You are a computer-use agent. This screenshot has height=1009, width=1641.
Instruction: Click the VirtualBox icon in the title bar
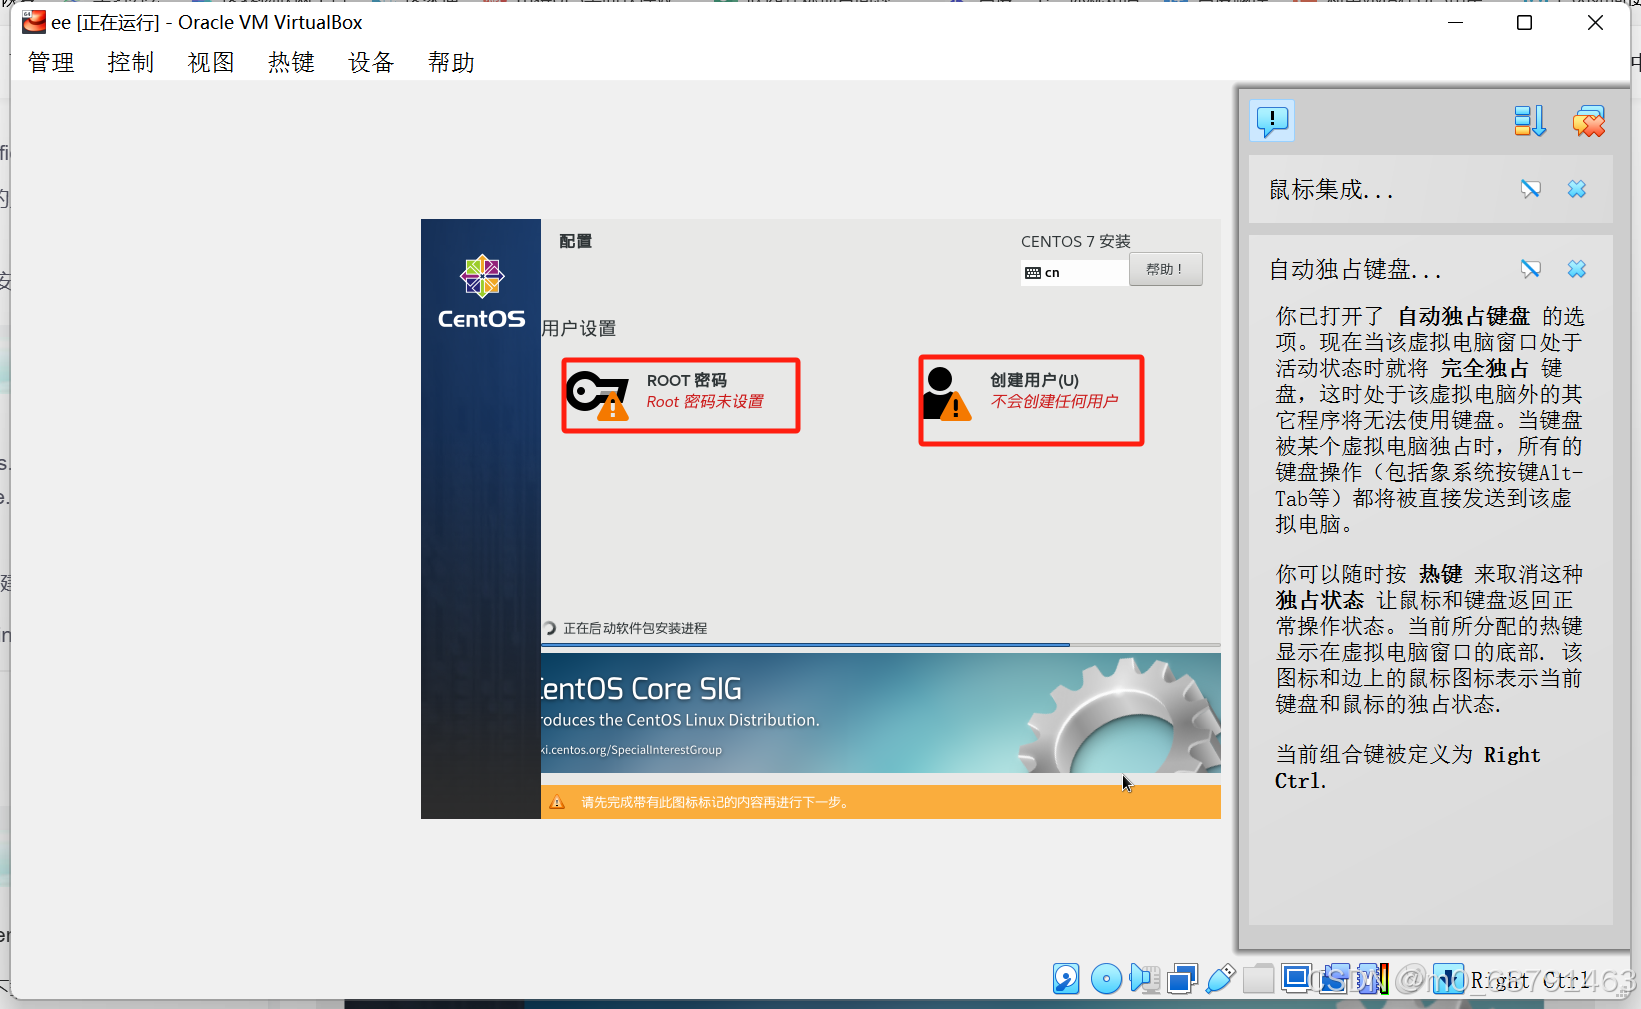click(34, 22)
